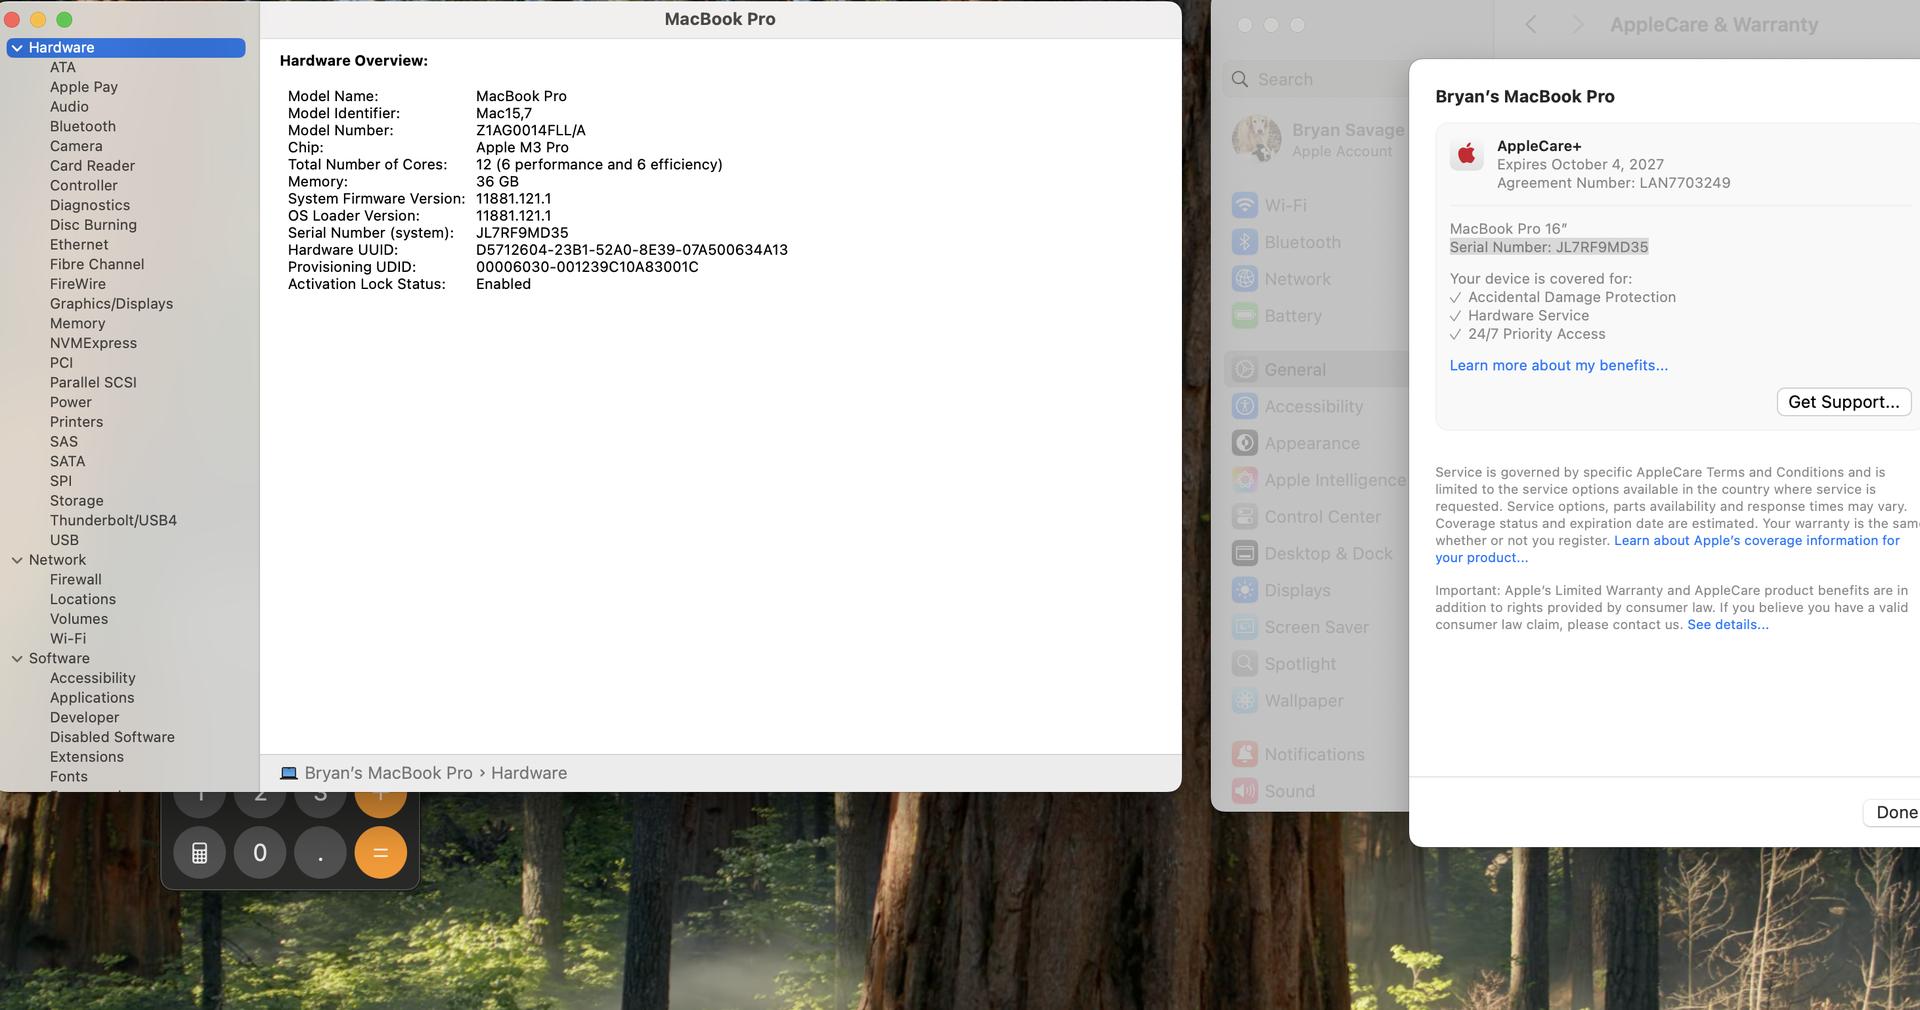Select Firewall under the Network section

pos(76,580)
